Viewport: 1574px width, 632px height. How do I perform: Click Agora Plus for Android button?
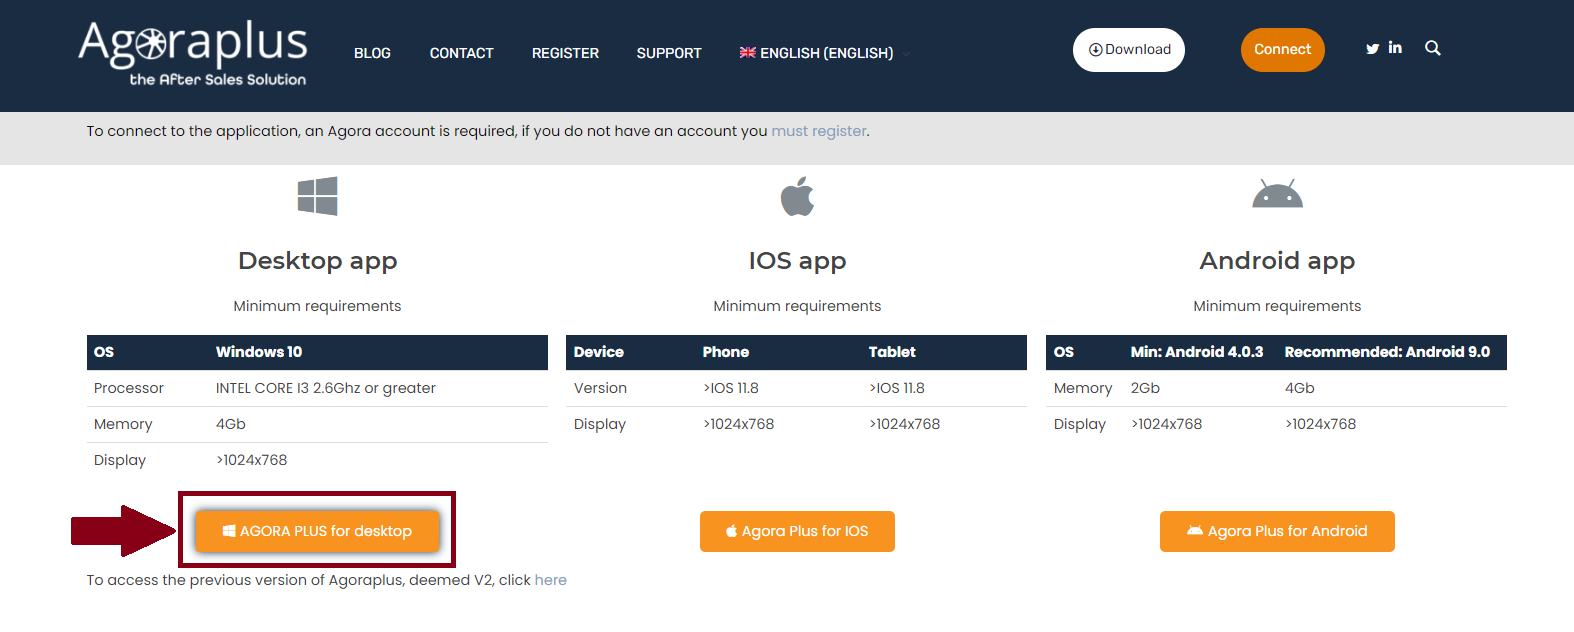[x=1277, y=531]
